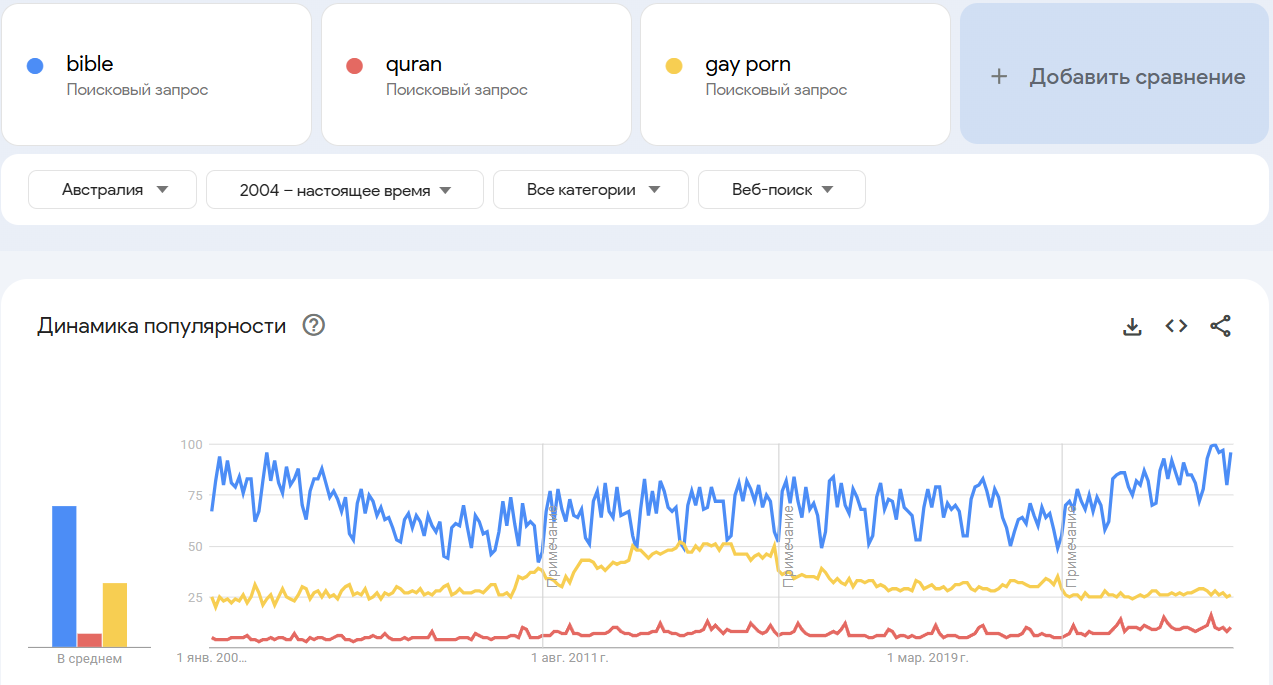
Task: Click the Добавить сравнение button
Action: coord(1116,75)
